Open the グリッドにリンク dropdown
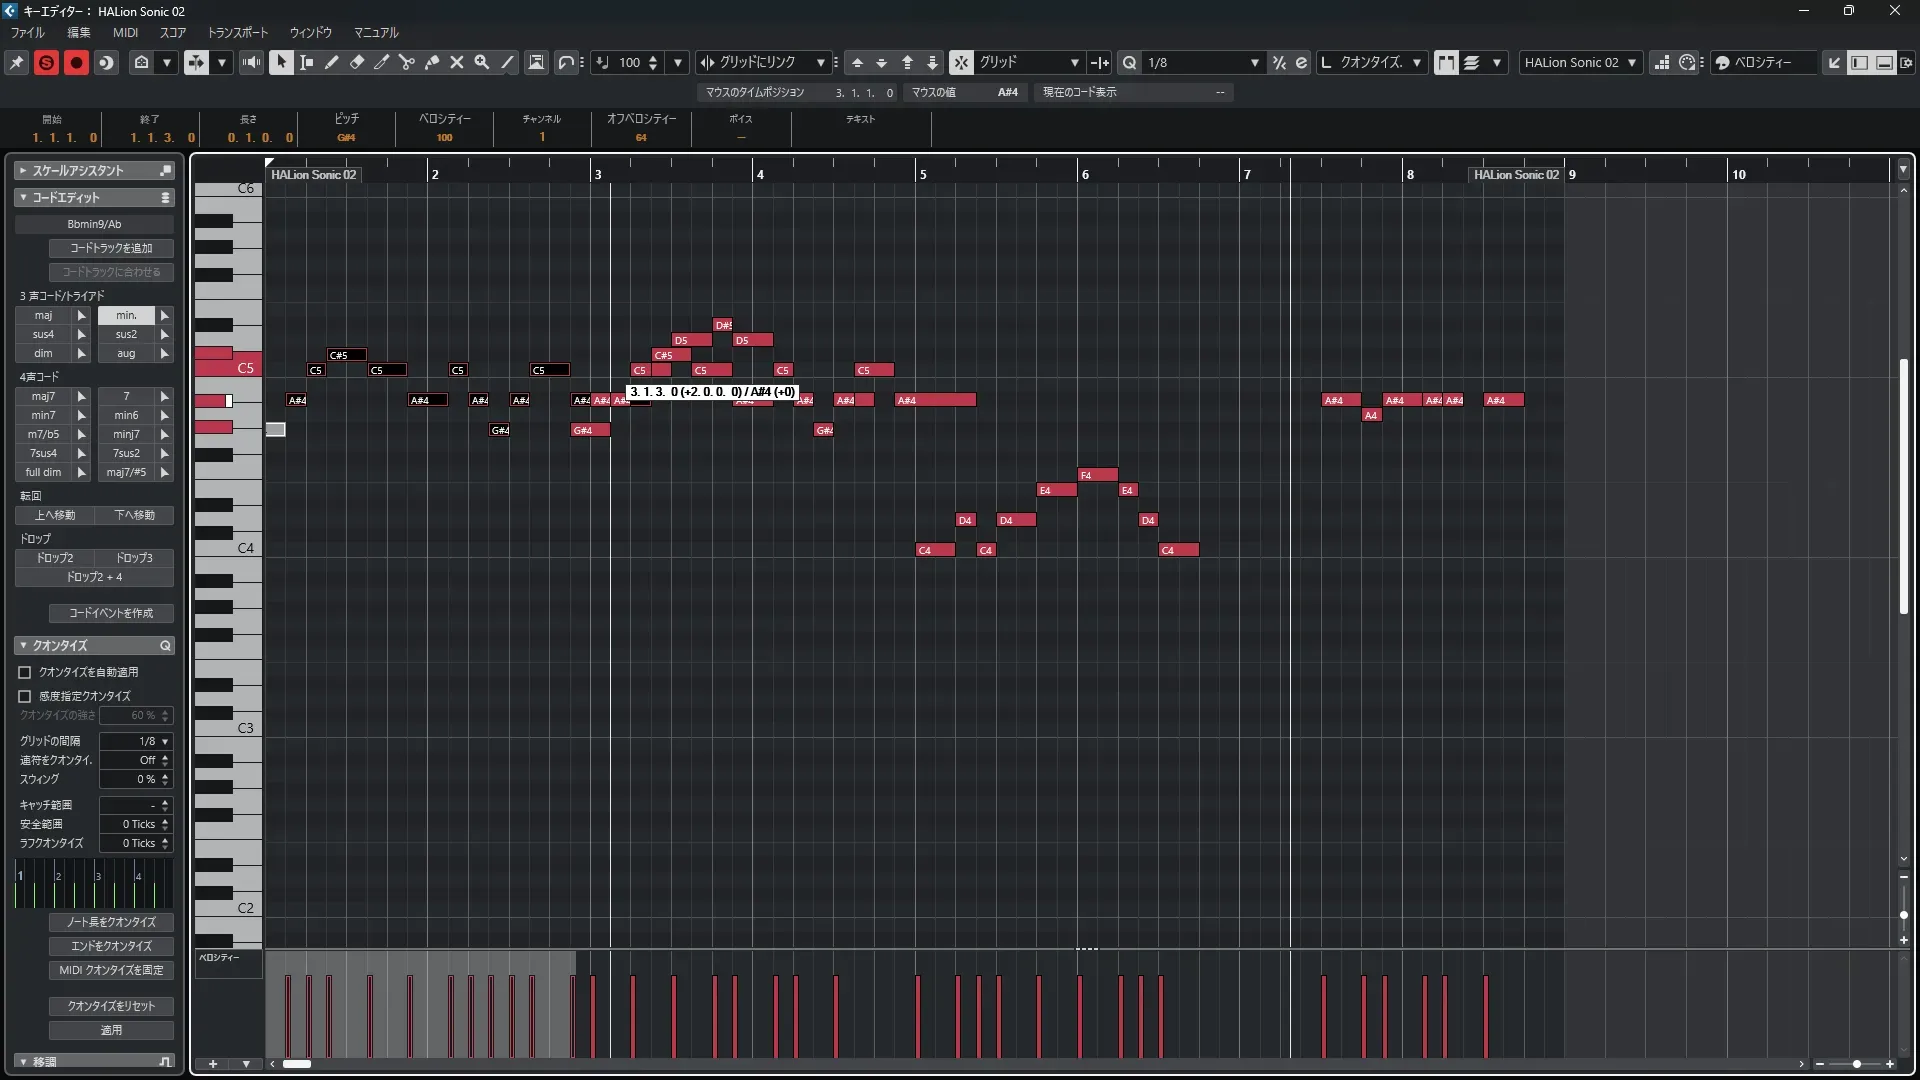Image resolution: width=1920 pixels, height=1080 pixels. tap(820, 62)
